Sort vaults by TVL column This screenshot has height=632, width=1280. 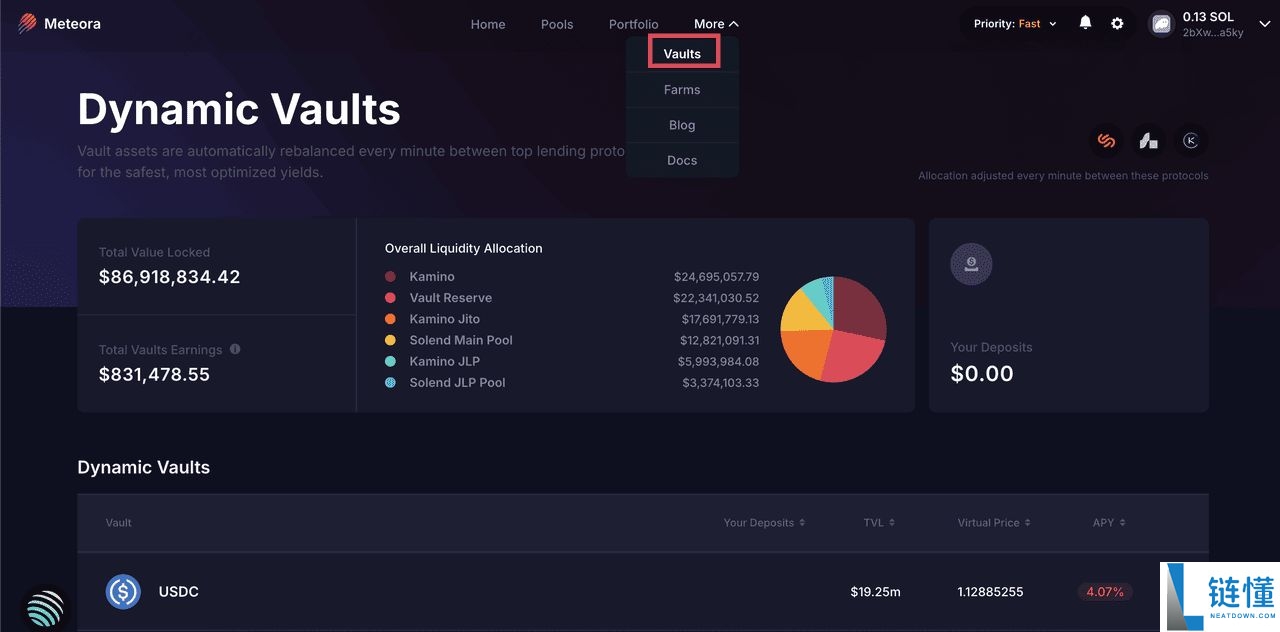(879, 523)
